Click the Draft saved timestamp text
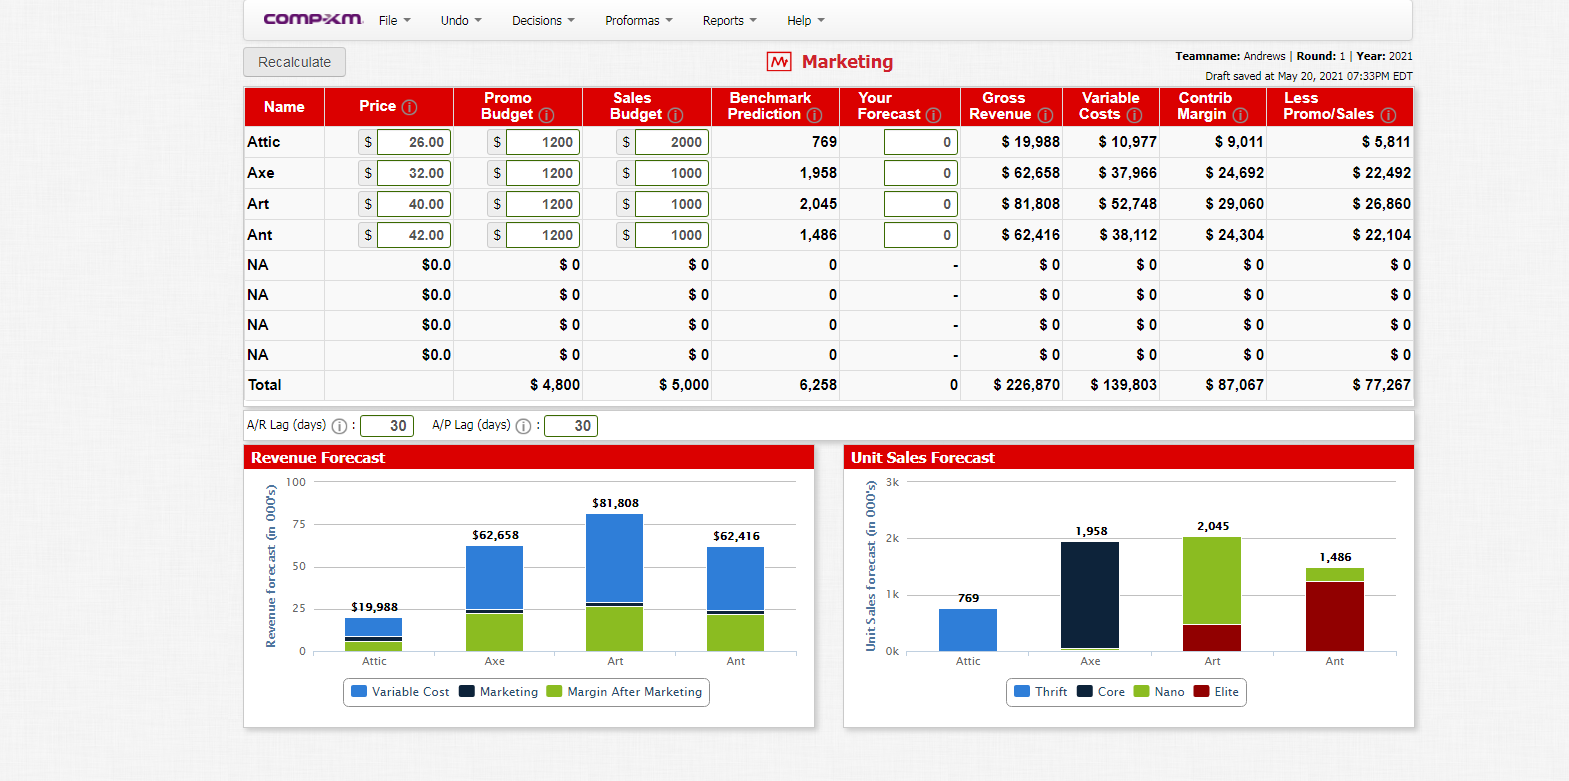1569x781 pixels. [1308, 76]
